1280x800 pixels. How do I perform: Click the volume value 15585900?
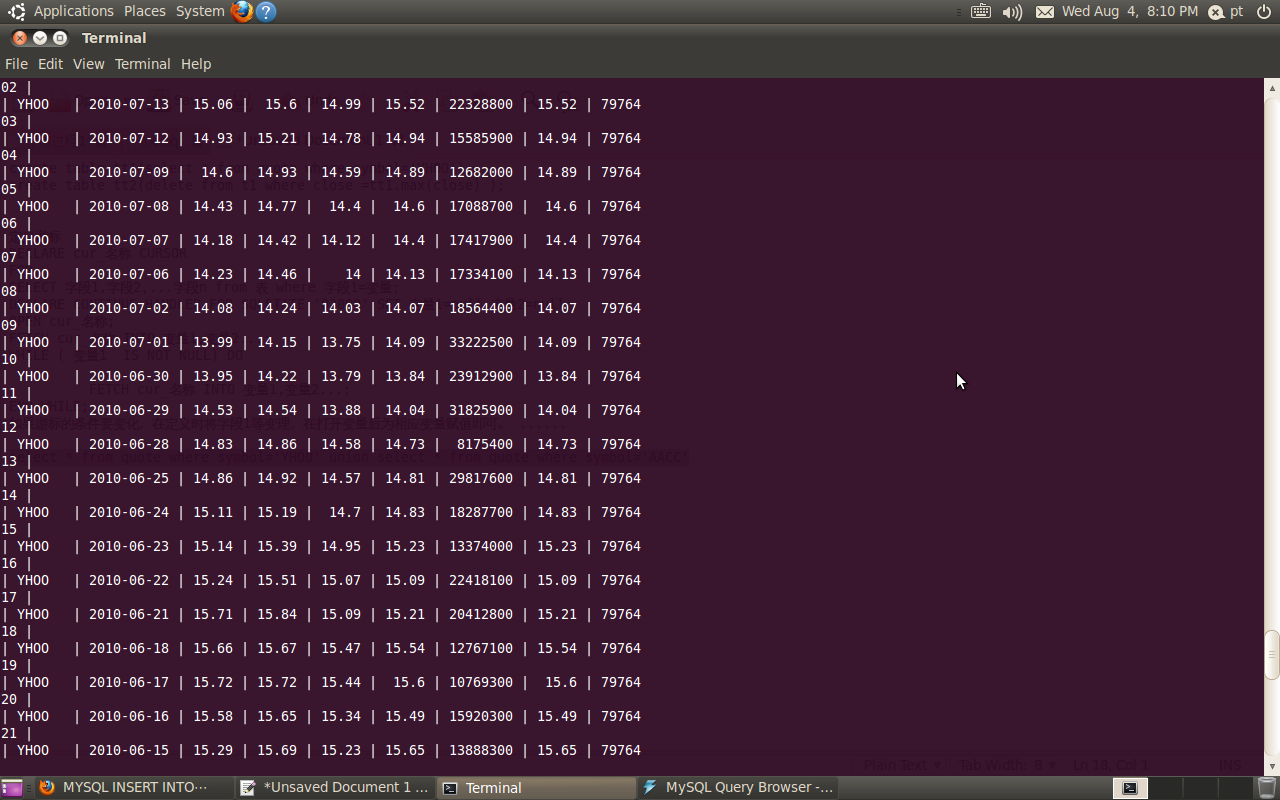pyautogui.click(x=481, y=138)
